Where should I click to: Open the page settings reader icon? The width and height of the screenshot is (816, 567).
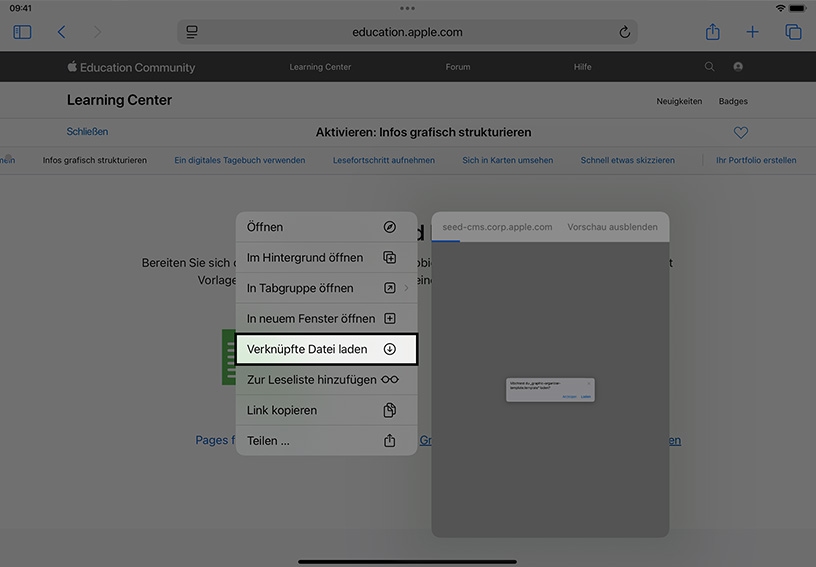coord(192,32)
